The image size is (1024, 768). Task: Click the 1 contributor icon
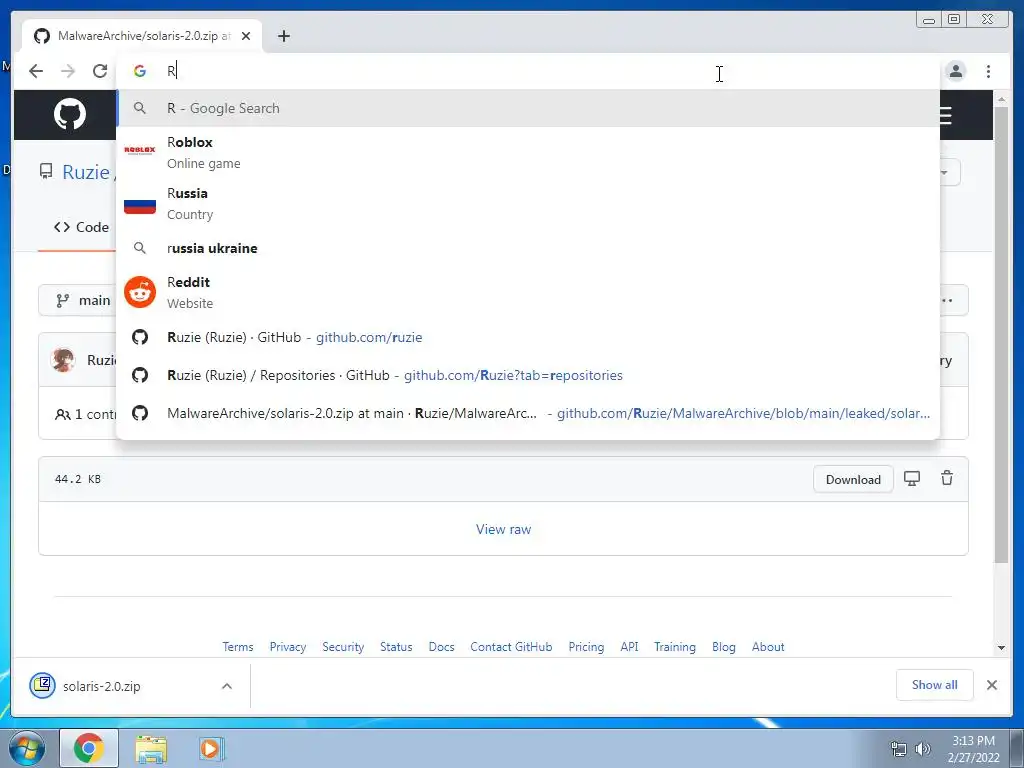coord(63,414)
